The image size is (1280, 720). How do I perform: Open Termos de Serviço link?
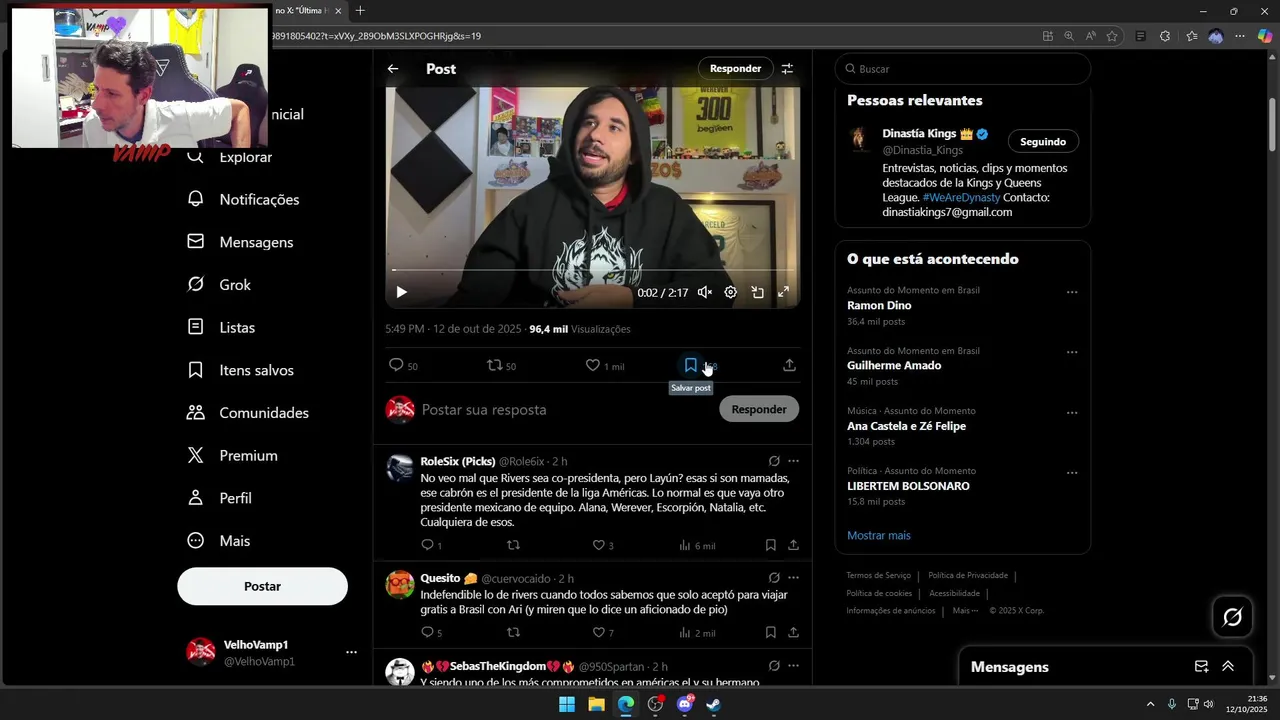(x=878, y=575)
